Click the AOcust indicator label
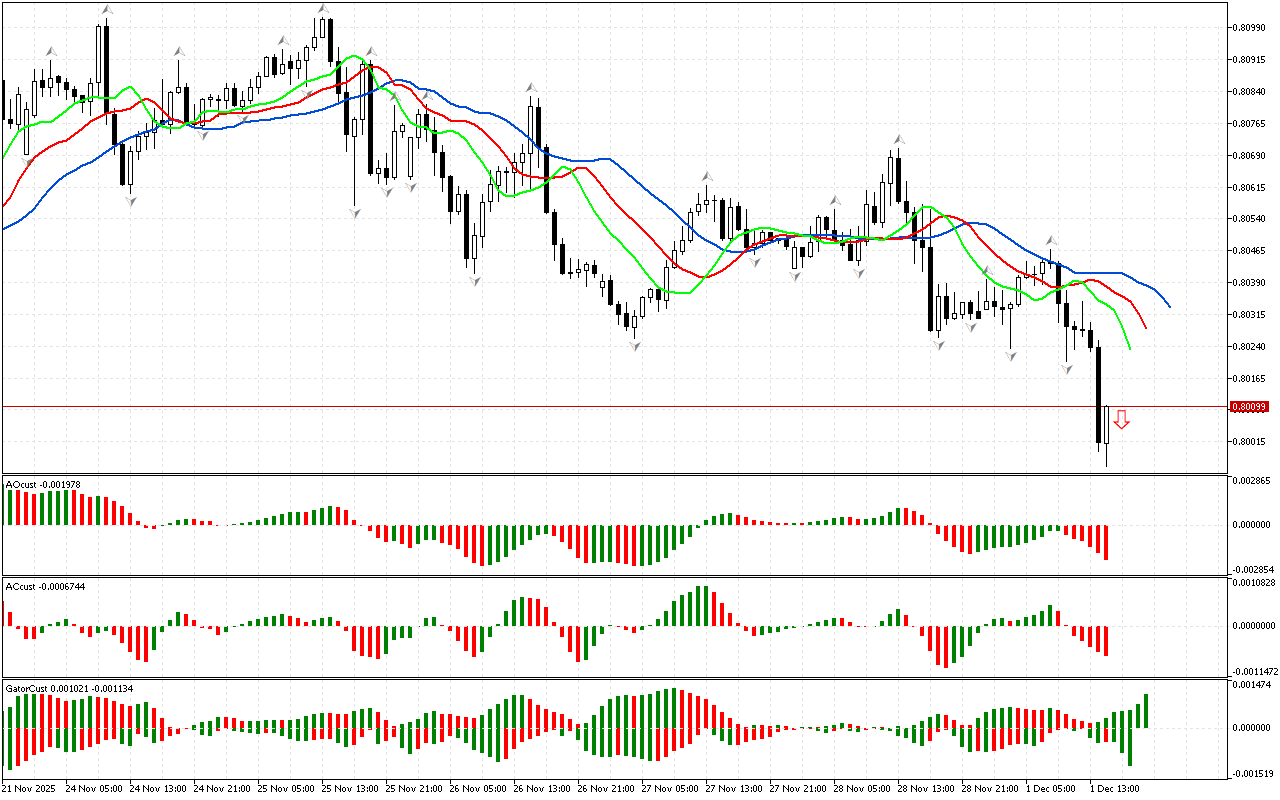 coord(42,485)
